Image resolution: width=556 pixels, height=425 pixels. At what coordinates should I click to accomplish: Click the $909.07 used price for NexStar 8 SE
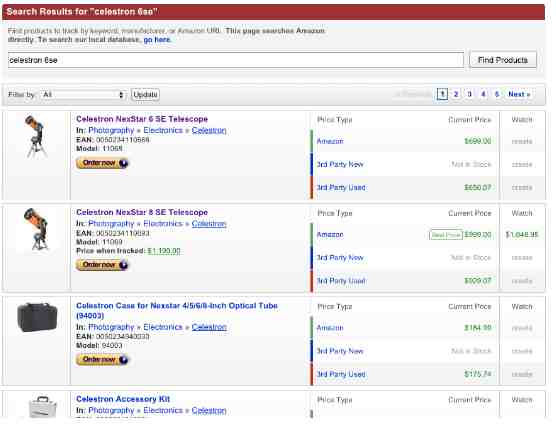[478, 281]
